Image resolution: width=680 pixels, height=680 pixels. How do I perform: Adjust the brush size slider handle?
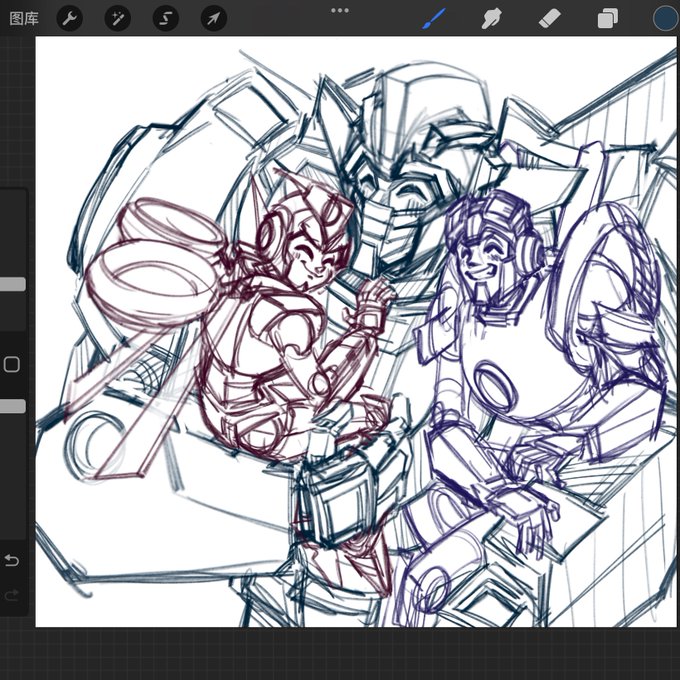tap(13, 284)
